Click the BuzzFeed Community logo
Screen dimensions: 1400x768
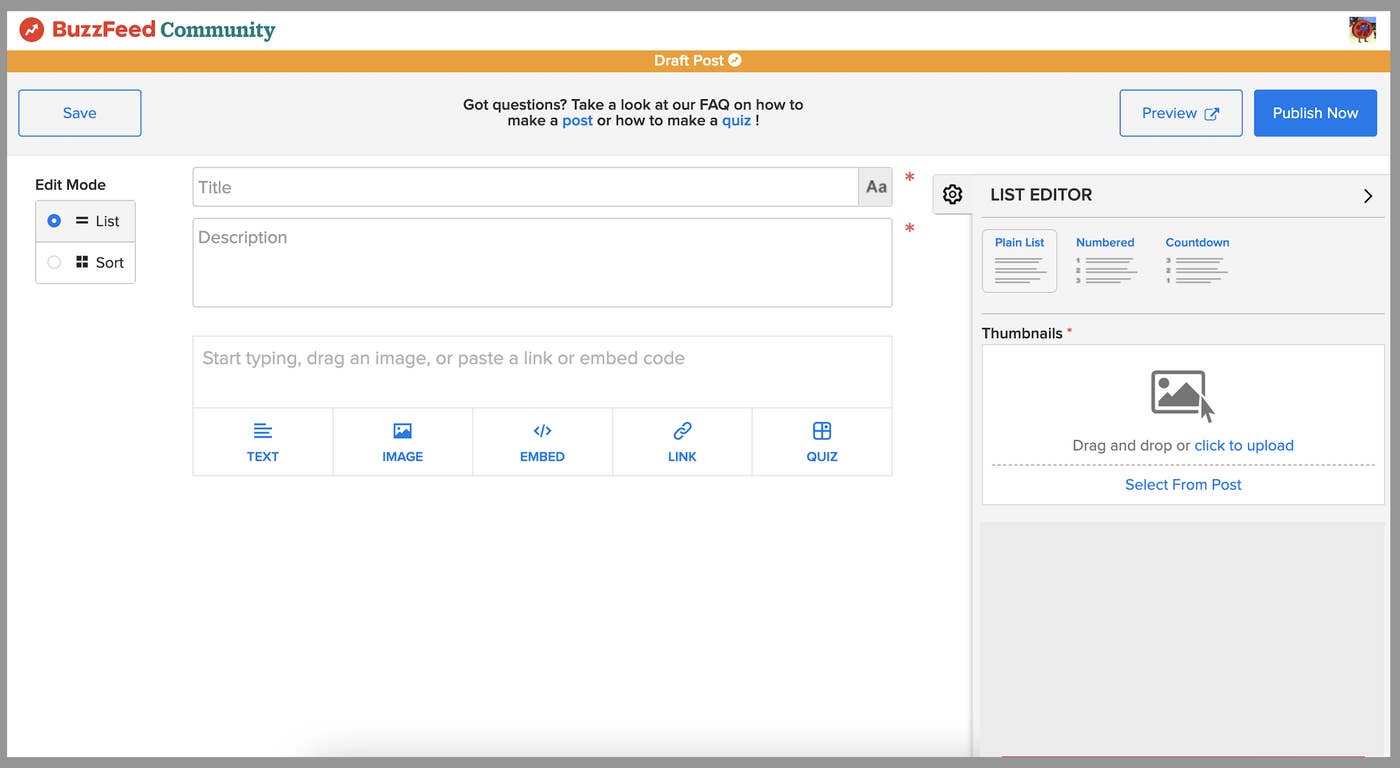tap(148, 30)
